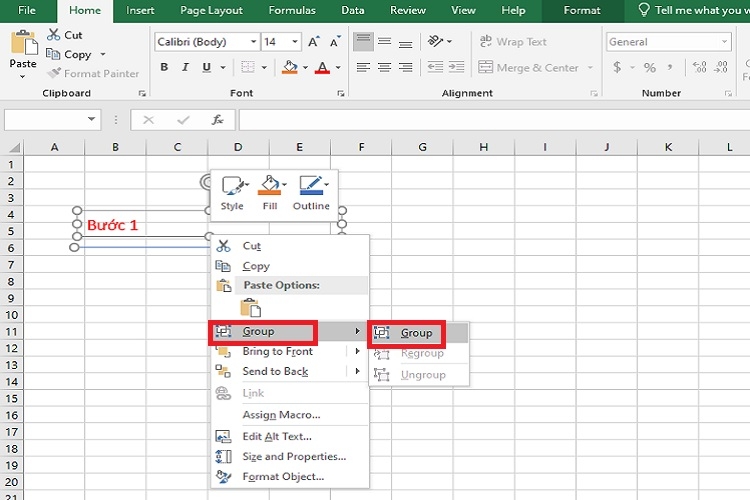Open the Font dialog launcher
The height and width of the screenshot is (500, 750).
[341, 93]
